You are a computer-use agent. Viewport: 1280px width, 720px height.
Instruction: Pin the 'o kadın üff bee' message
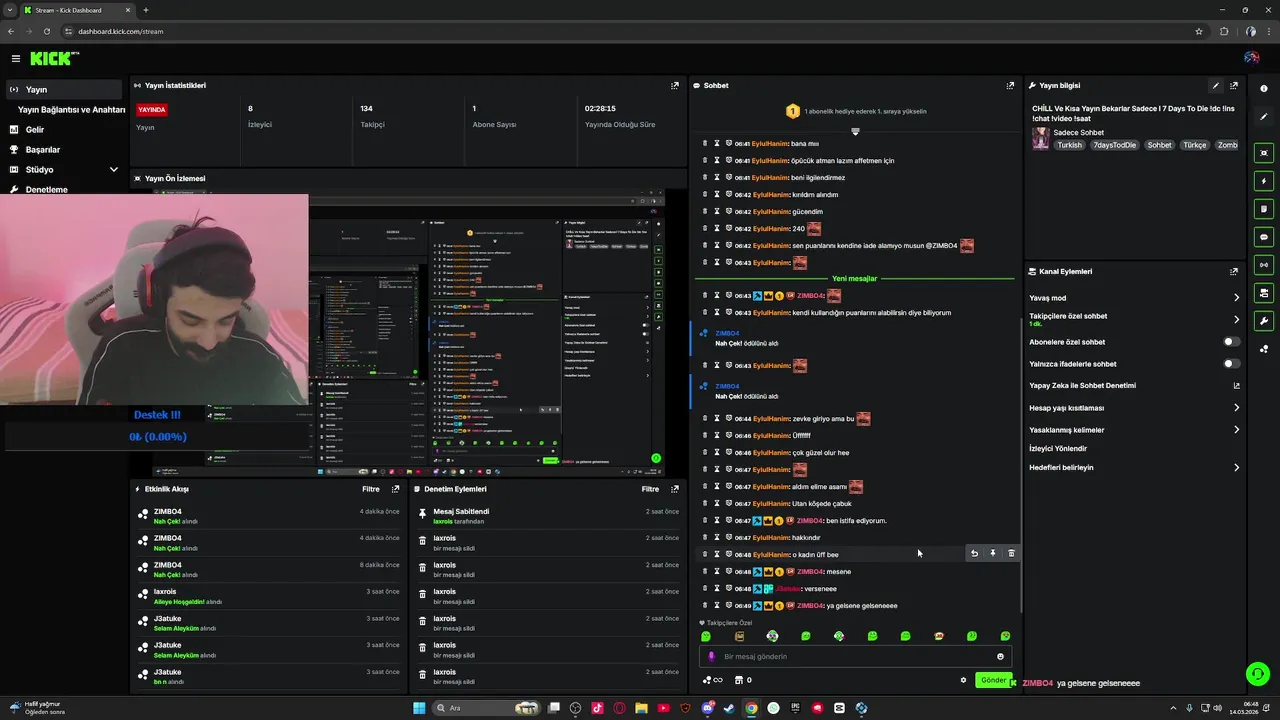pyautogui.click(x=993, y=553)
